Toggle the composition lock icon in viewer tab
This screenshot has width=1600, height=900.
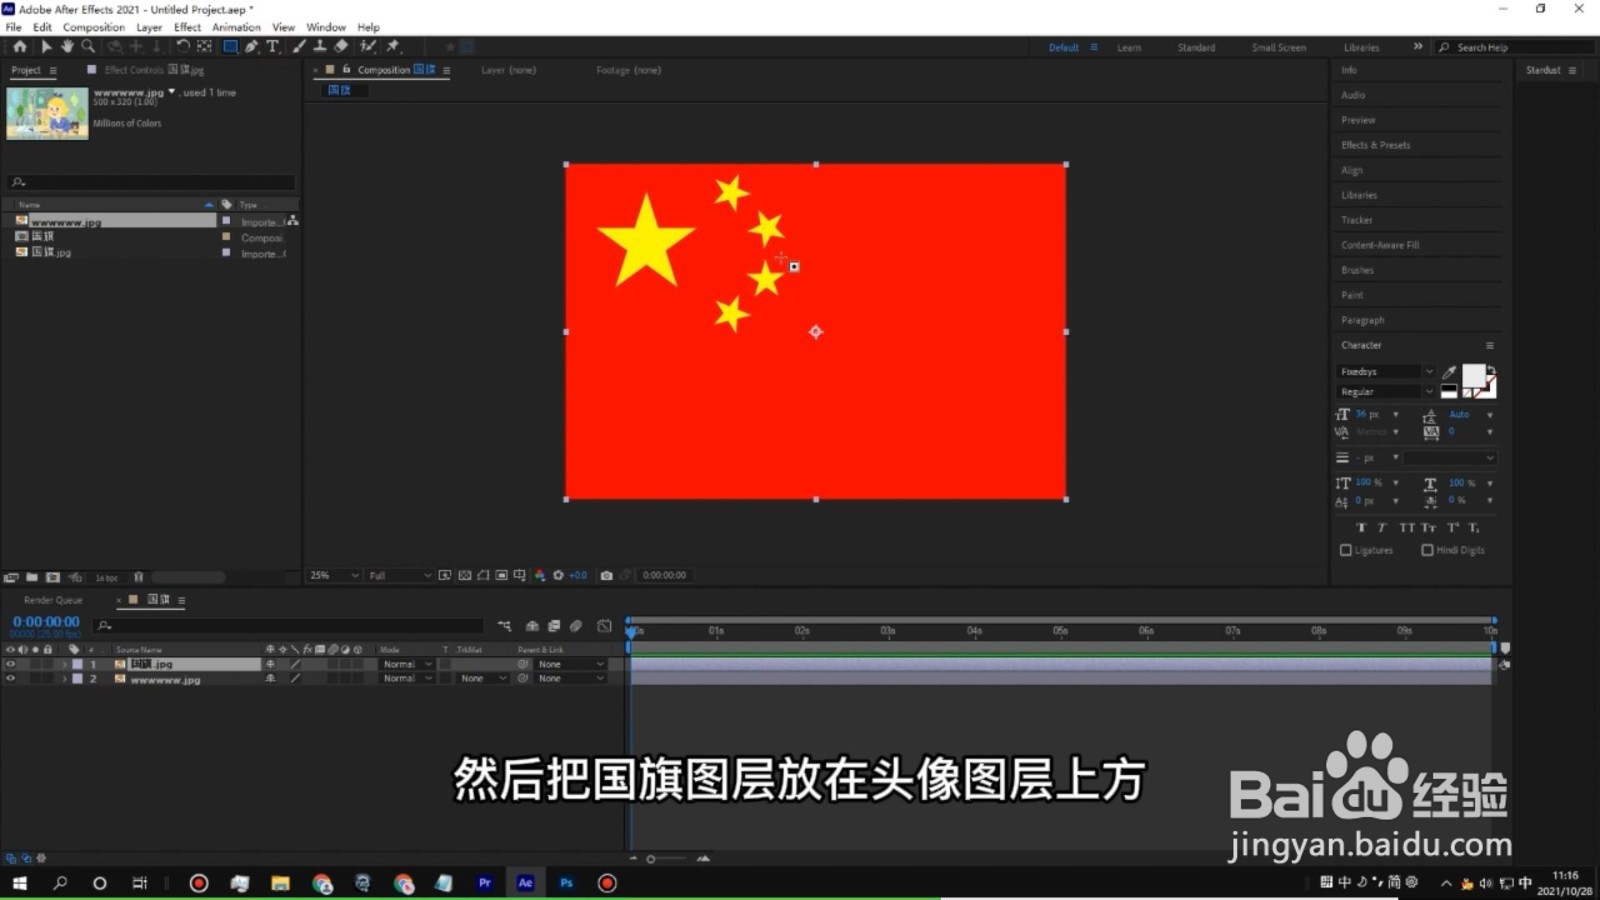tap(346, 70)
